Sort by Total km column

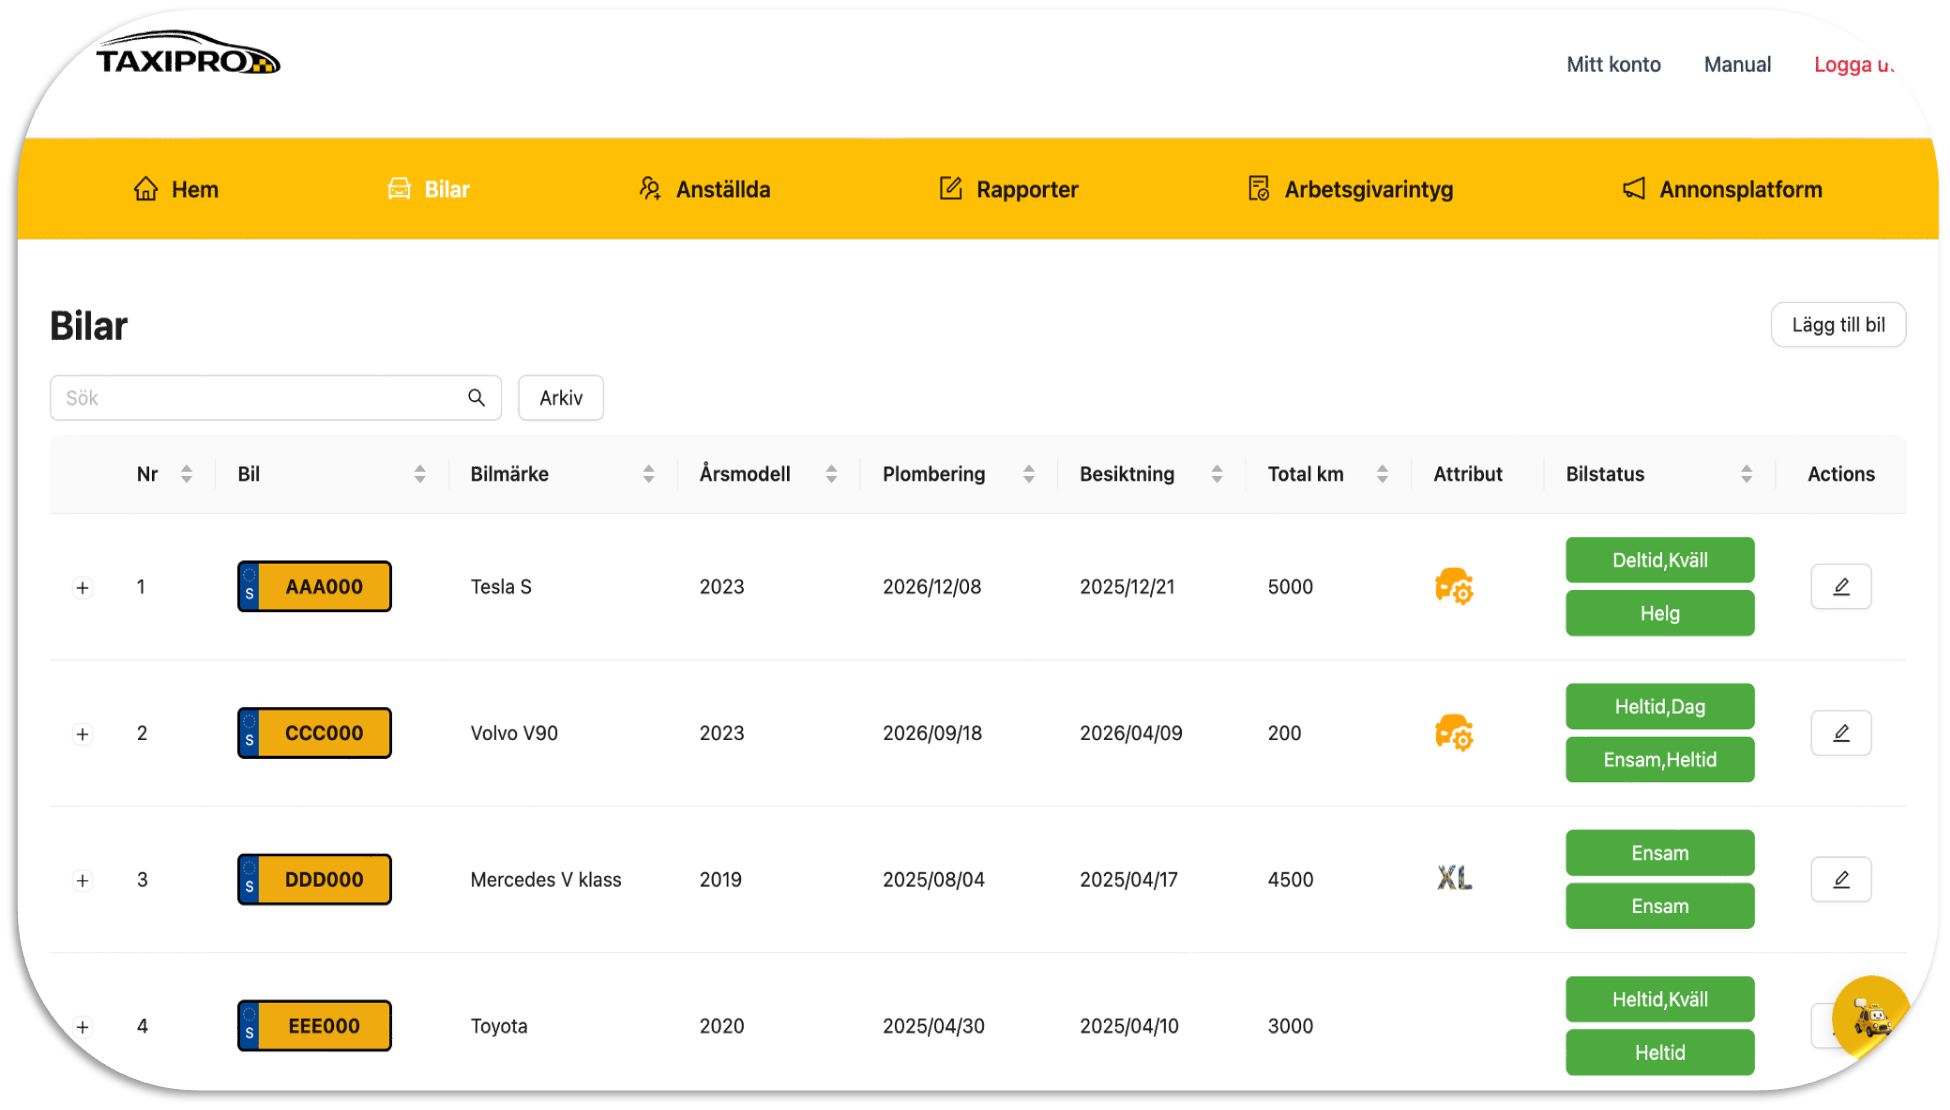(x=1382, y=474)
